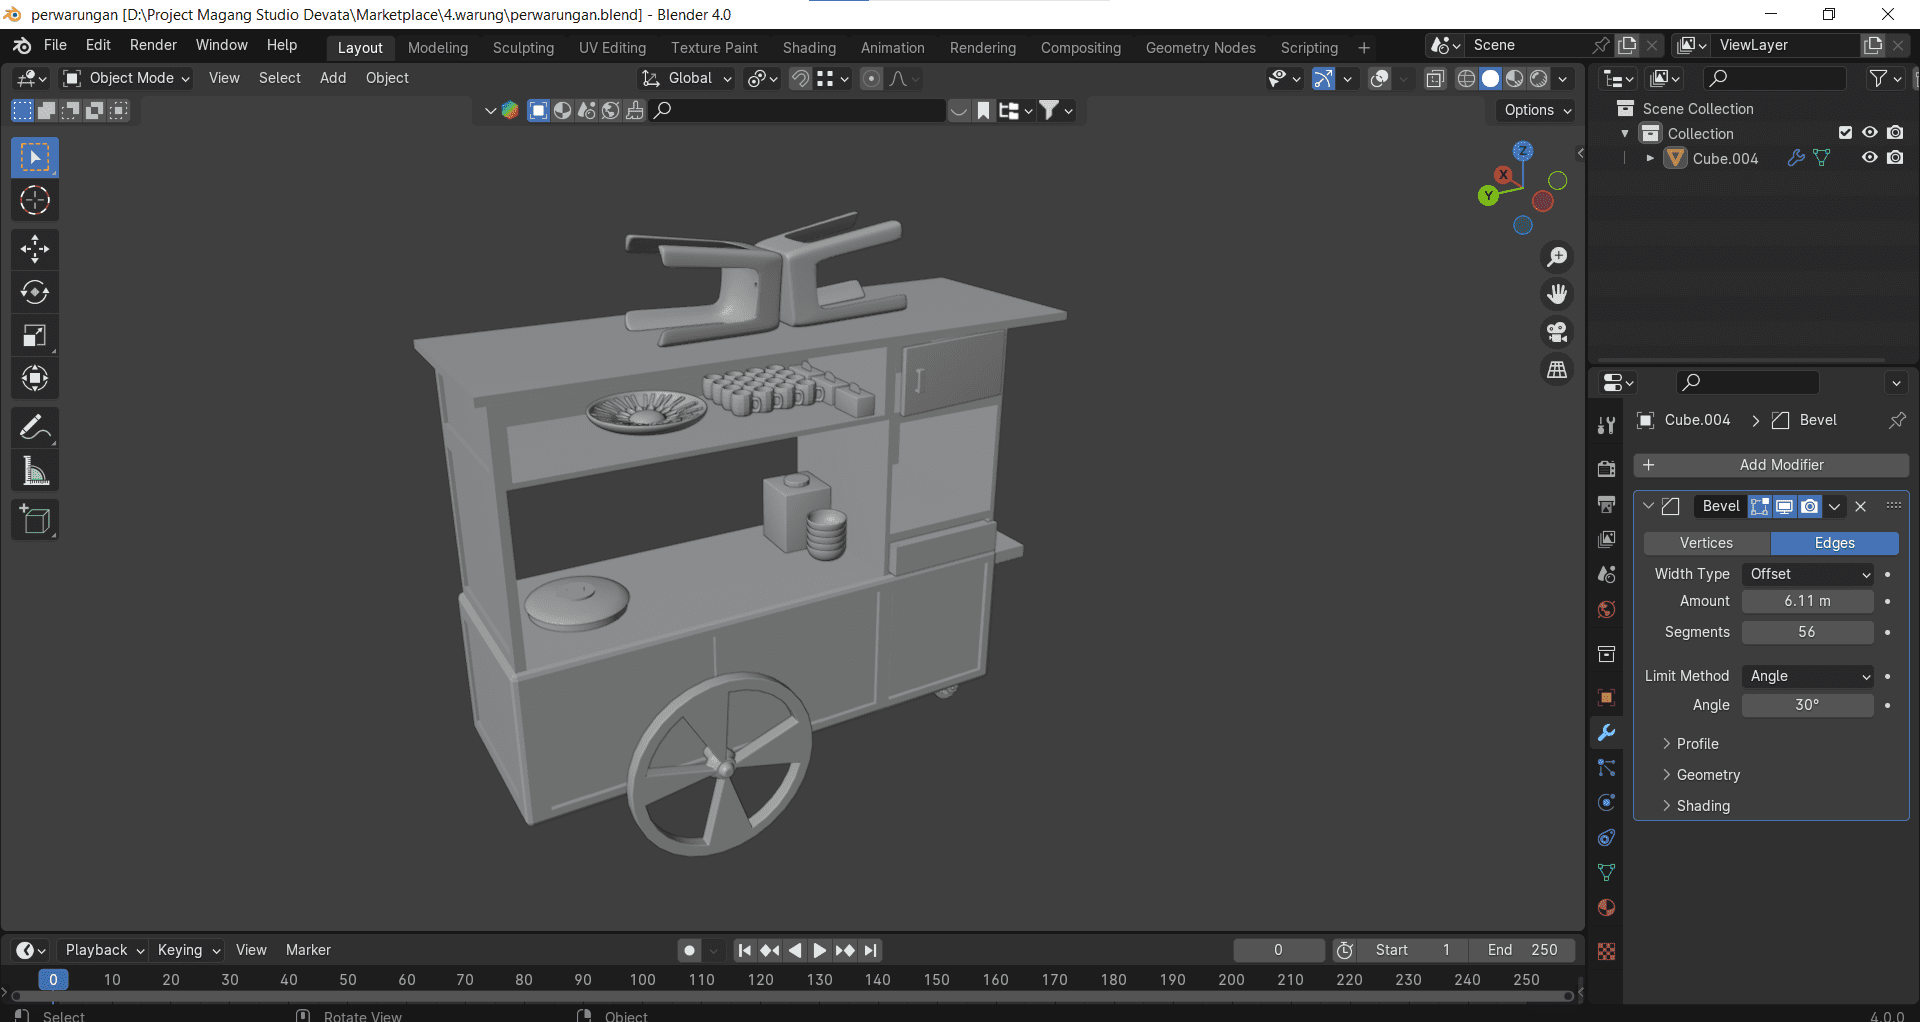
Task: Switch to the Modeling workspace tab
Action: pos(438,47)
